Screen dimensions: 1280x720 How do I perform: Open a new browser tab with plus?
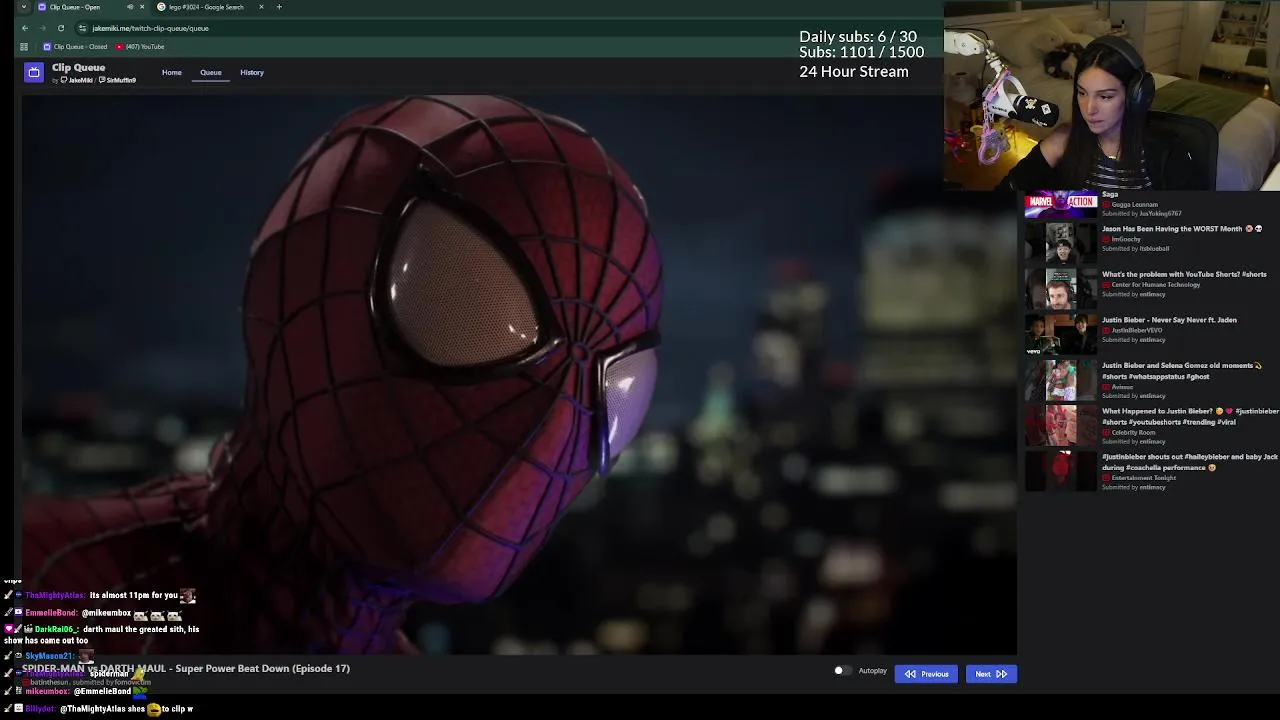pyautogui.click(x=279, y=7)
